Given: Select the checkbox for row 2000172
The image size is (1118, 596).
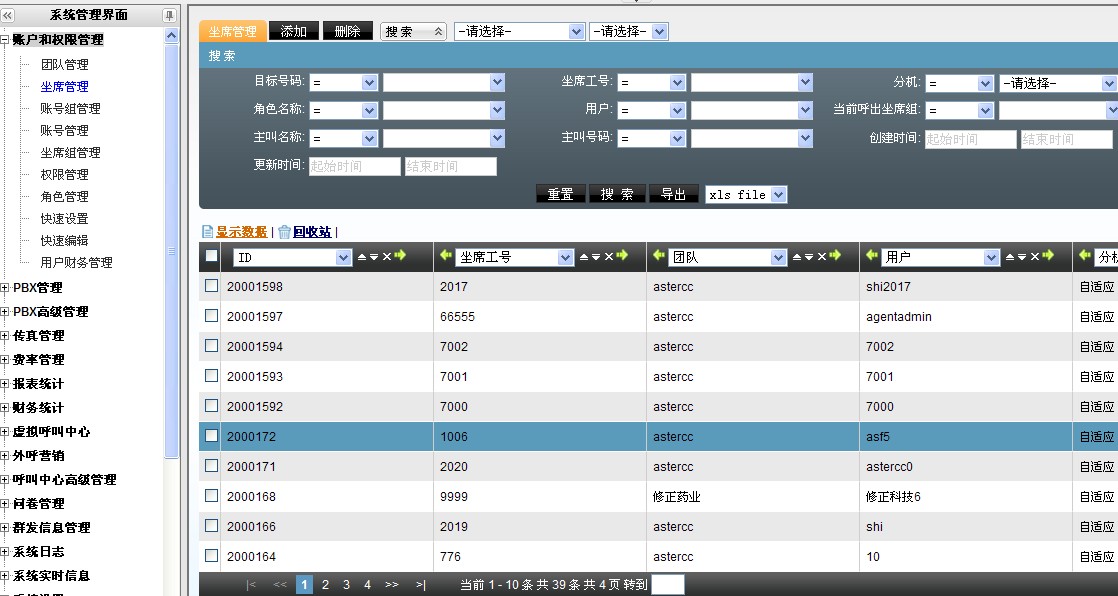Looking at the screenshot, I should tap(211, 436).
